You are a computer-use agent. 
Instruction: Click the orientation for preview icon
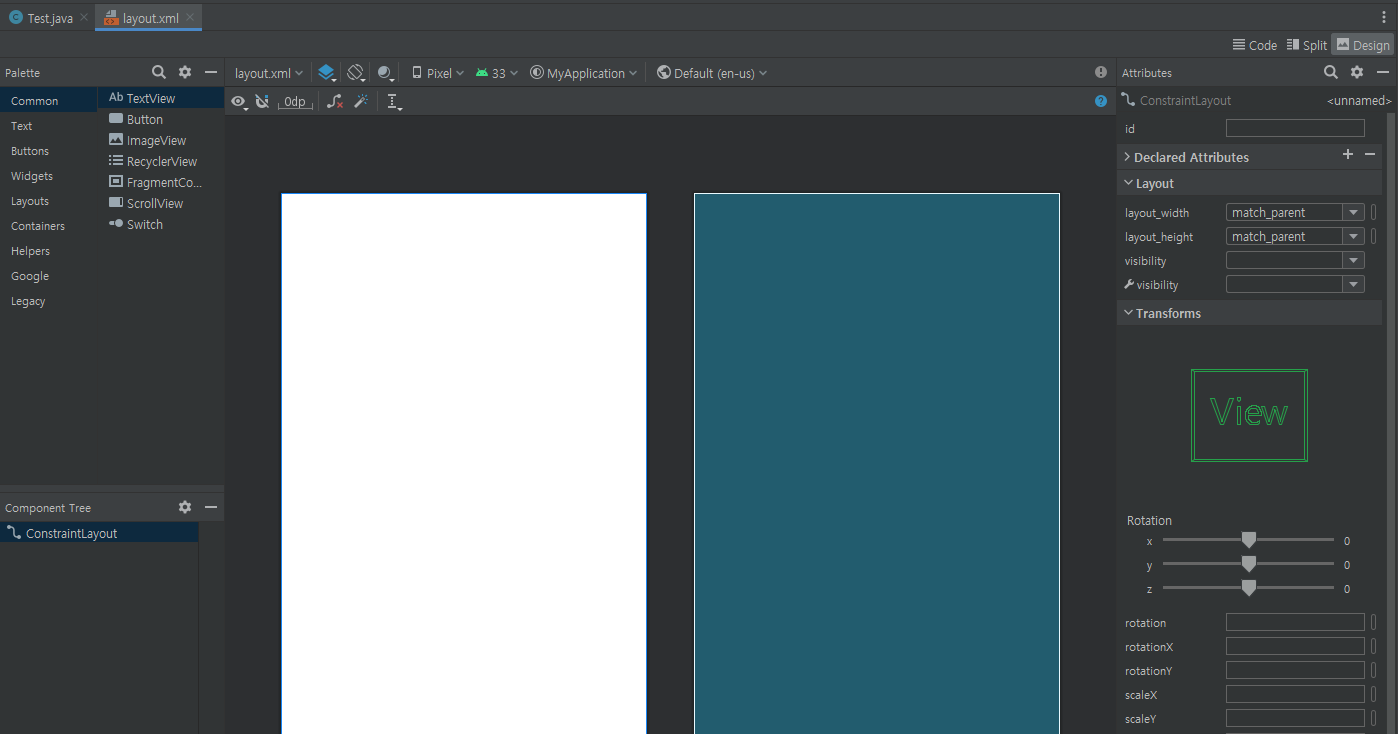tap(355, 73)
